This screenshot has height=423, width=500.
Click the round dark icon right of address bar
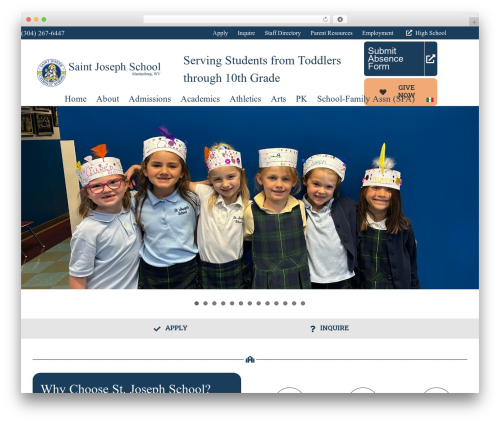(x=340, y=19)
